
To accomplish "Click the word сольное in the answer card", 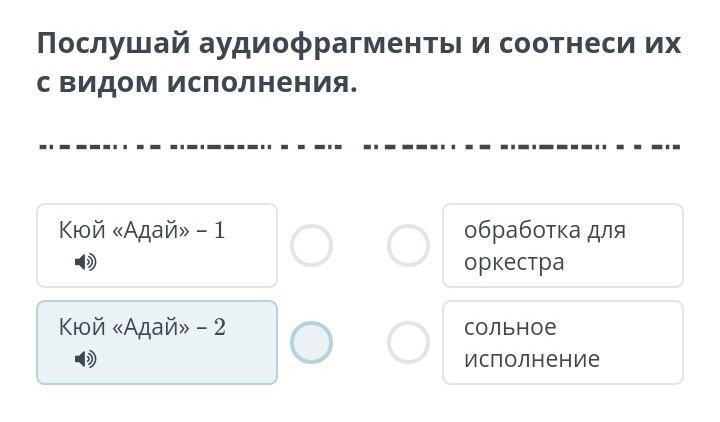I will pyautogui.click(x=510, y=327).
